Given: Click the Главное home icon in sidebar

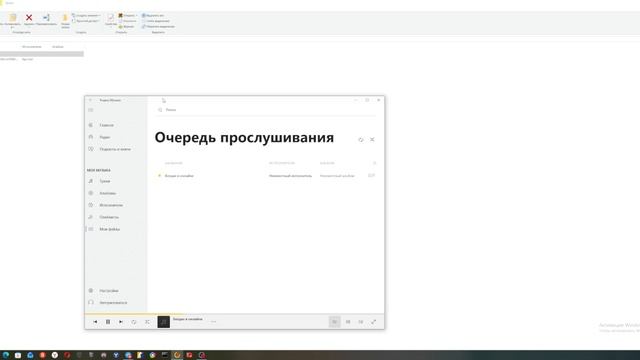Looking at the screenshot, I should pyautogui.click(x=91, y=125).
